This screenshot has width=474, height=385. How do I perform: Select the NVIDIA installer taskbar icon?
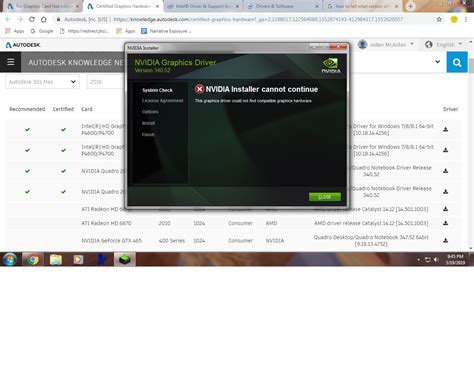pos(125,259)
